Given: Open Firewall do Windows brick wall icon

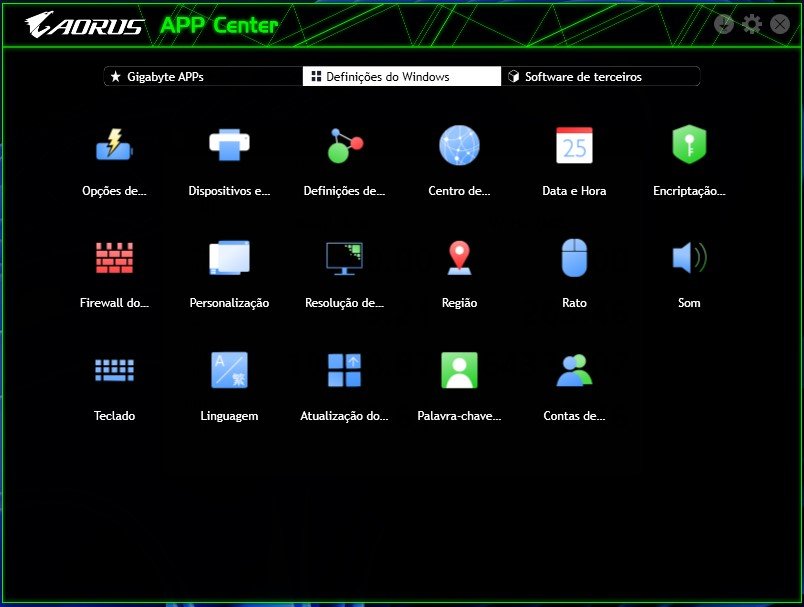Looking at the screenshot, I should (114, 258).
